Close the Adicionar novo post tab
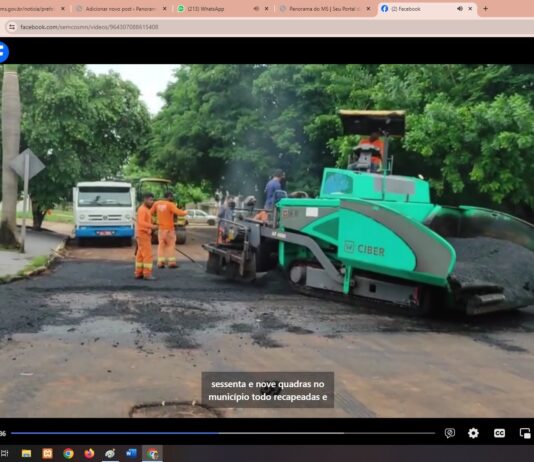 tap(164, 9)
